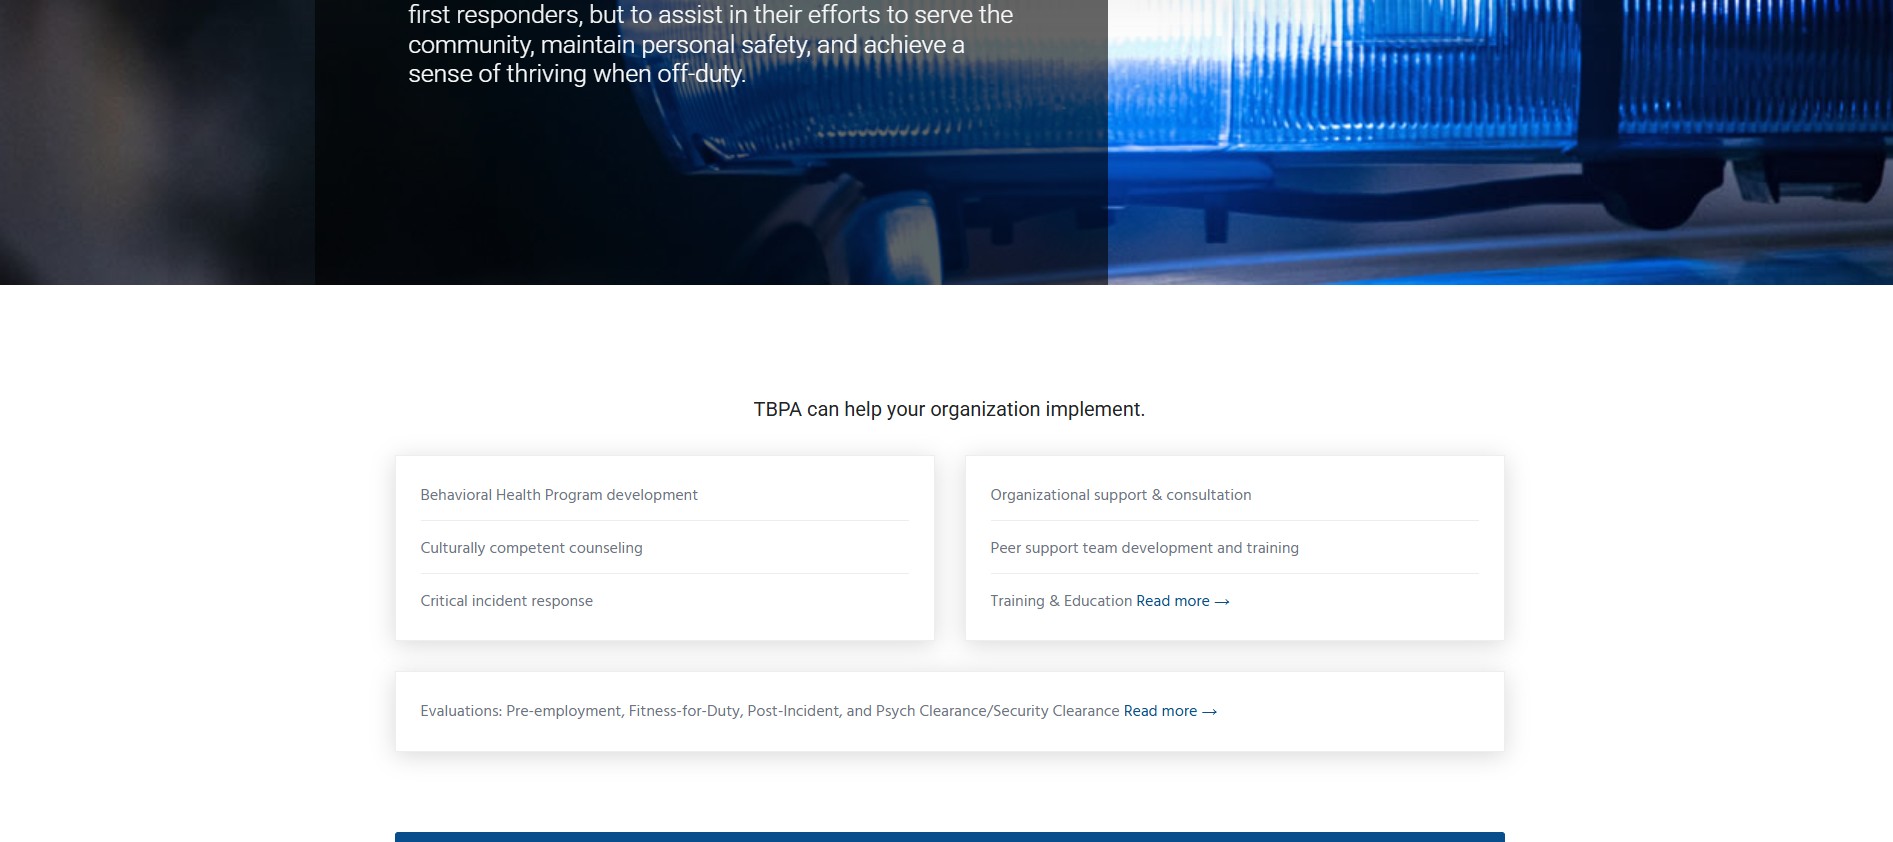1893x842 pixels.
Task: Click the 'sense of thriving when off-duty' text line
Action: (576, 74)
